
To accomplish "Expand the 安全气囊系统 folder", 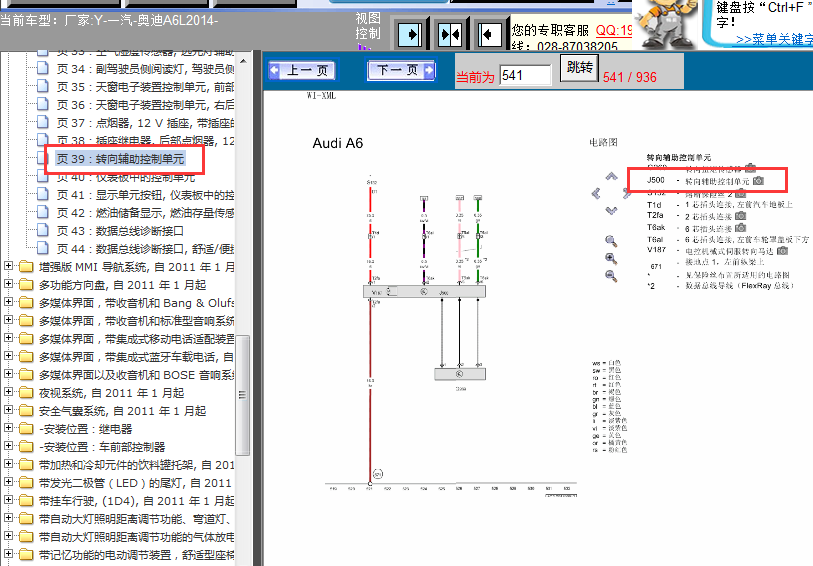I will pos(8,410).
